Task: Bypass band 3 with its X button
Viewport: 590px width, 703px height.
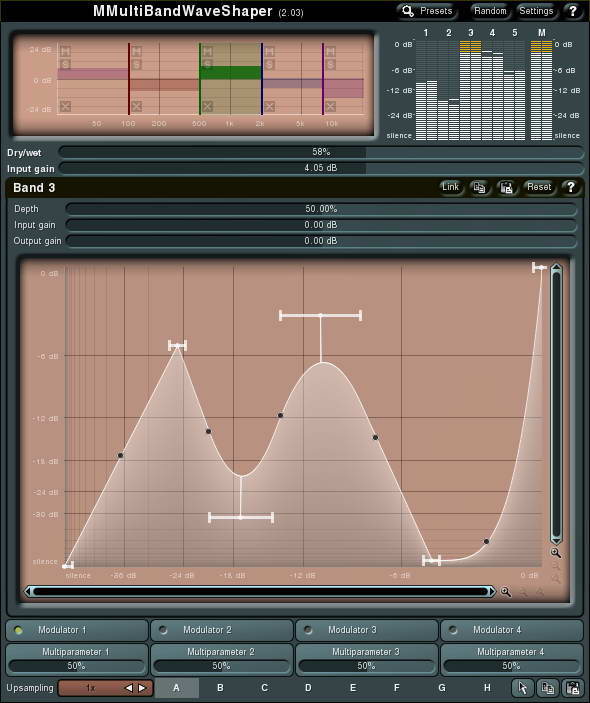Action: point(207,106)
